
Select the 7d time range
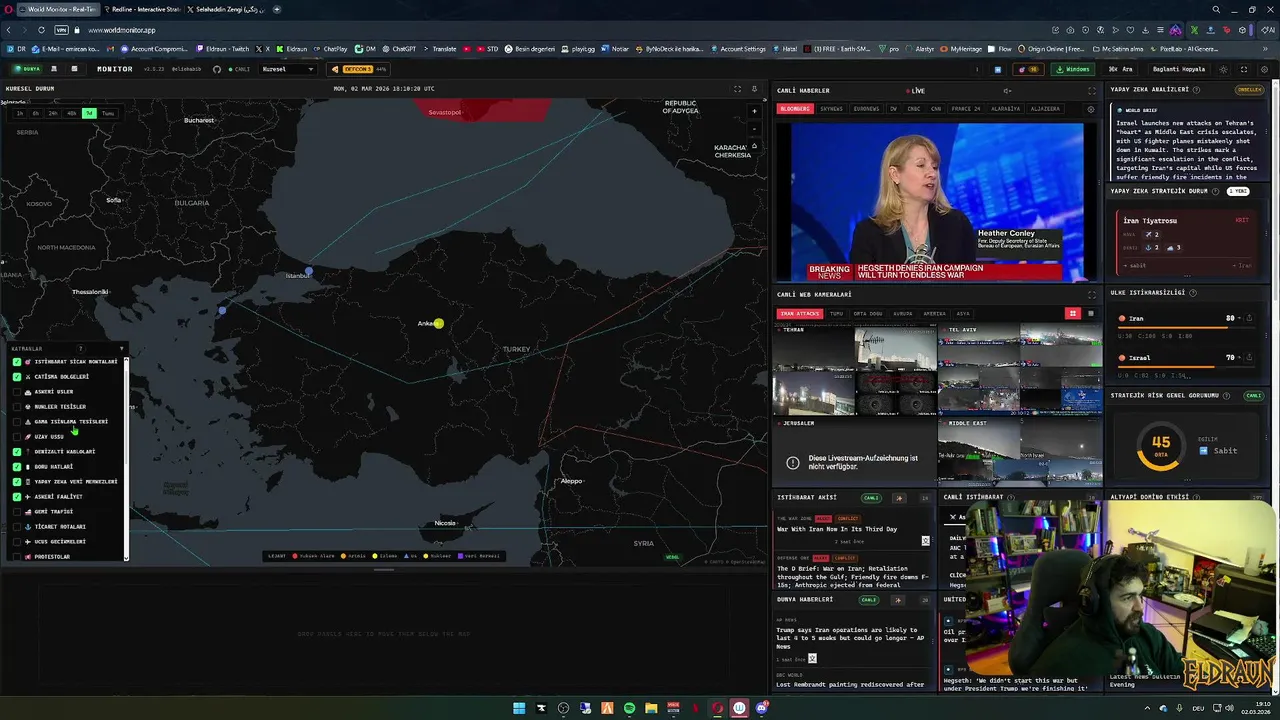[89, 113]
